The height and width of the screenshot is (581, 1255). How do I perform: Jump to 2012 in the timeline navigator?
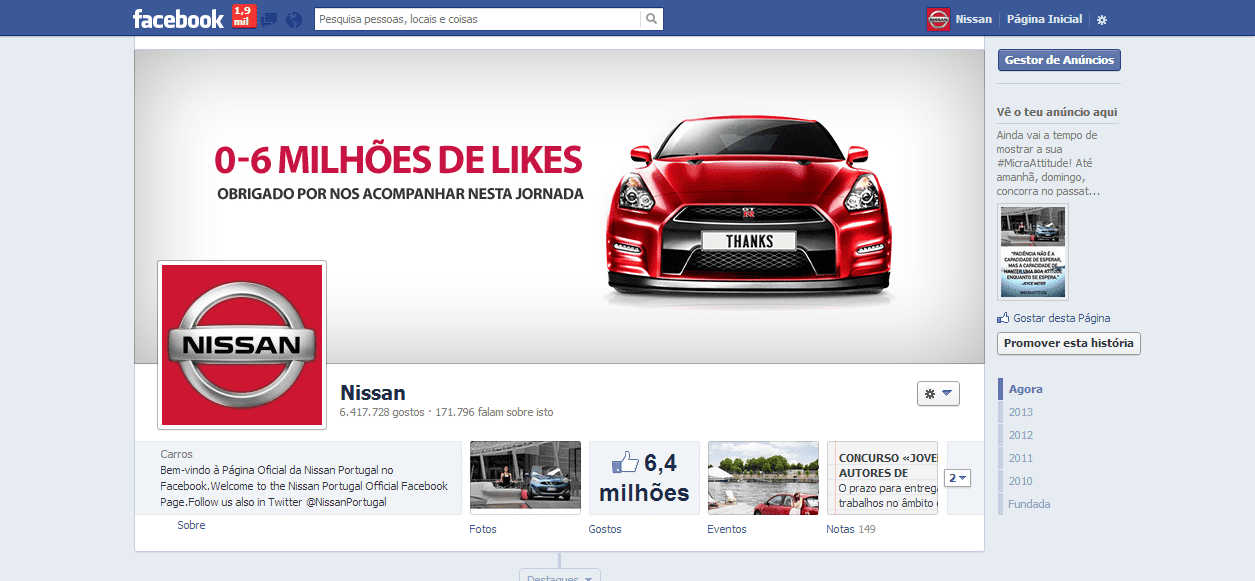pos(1021,435)
